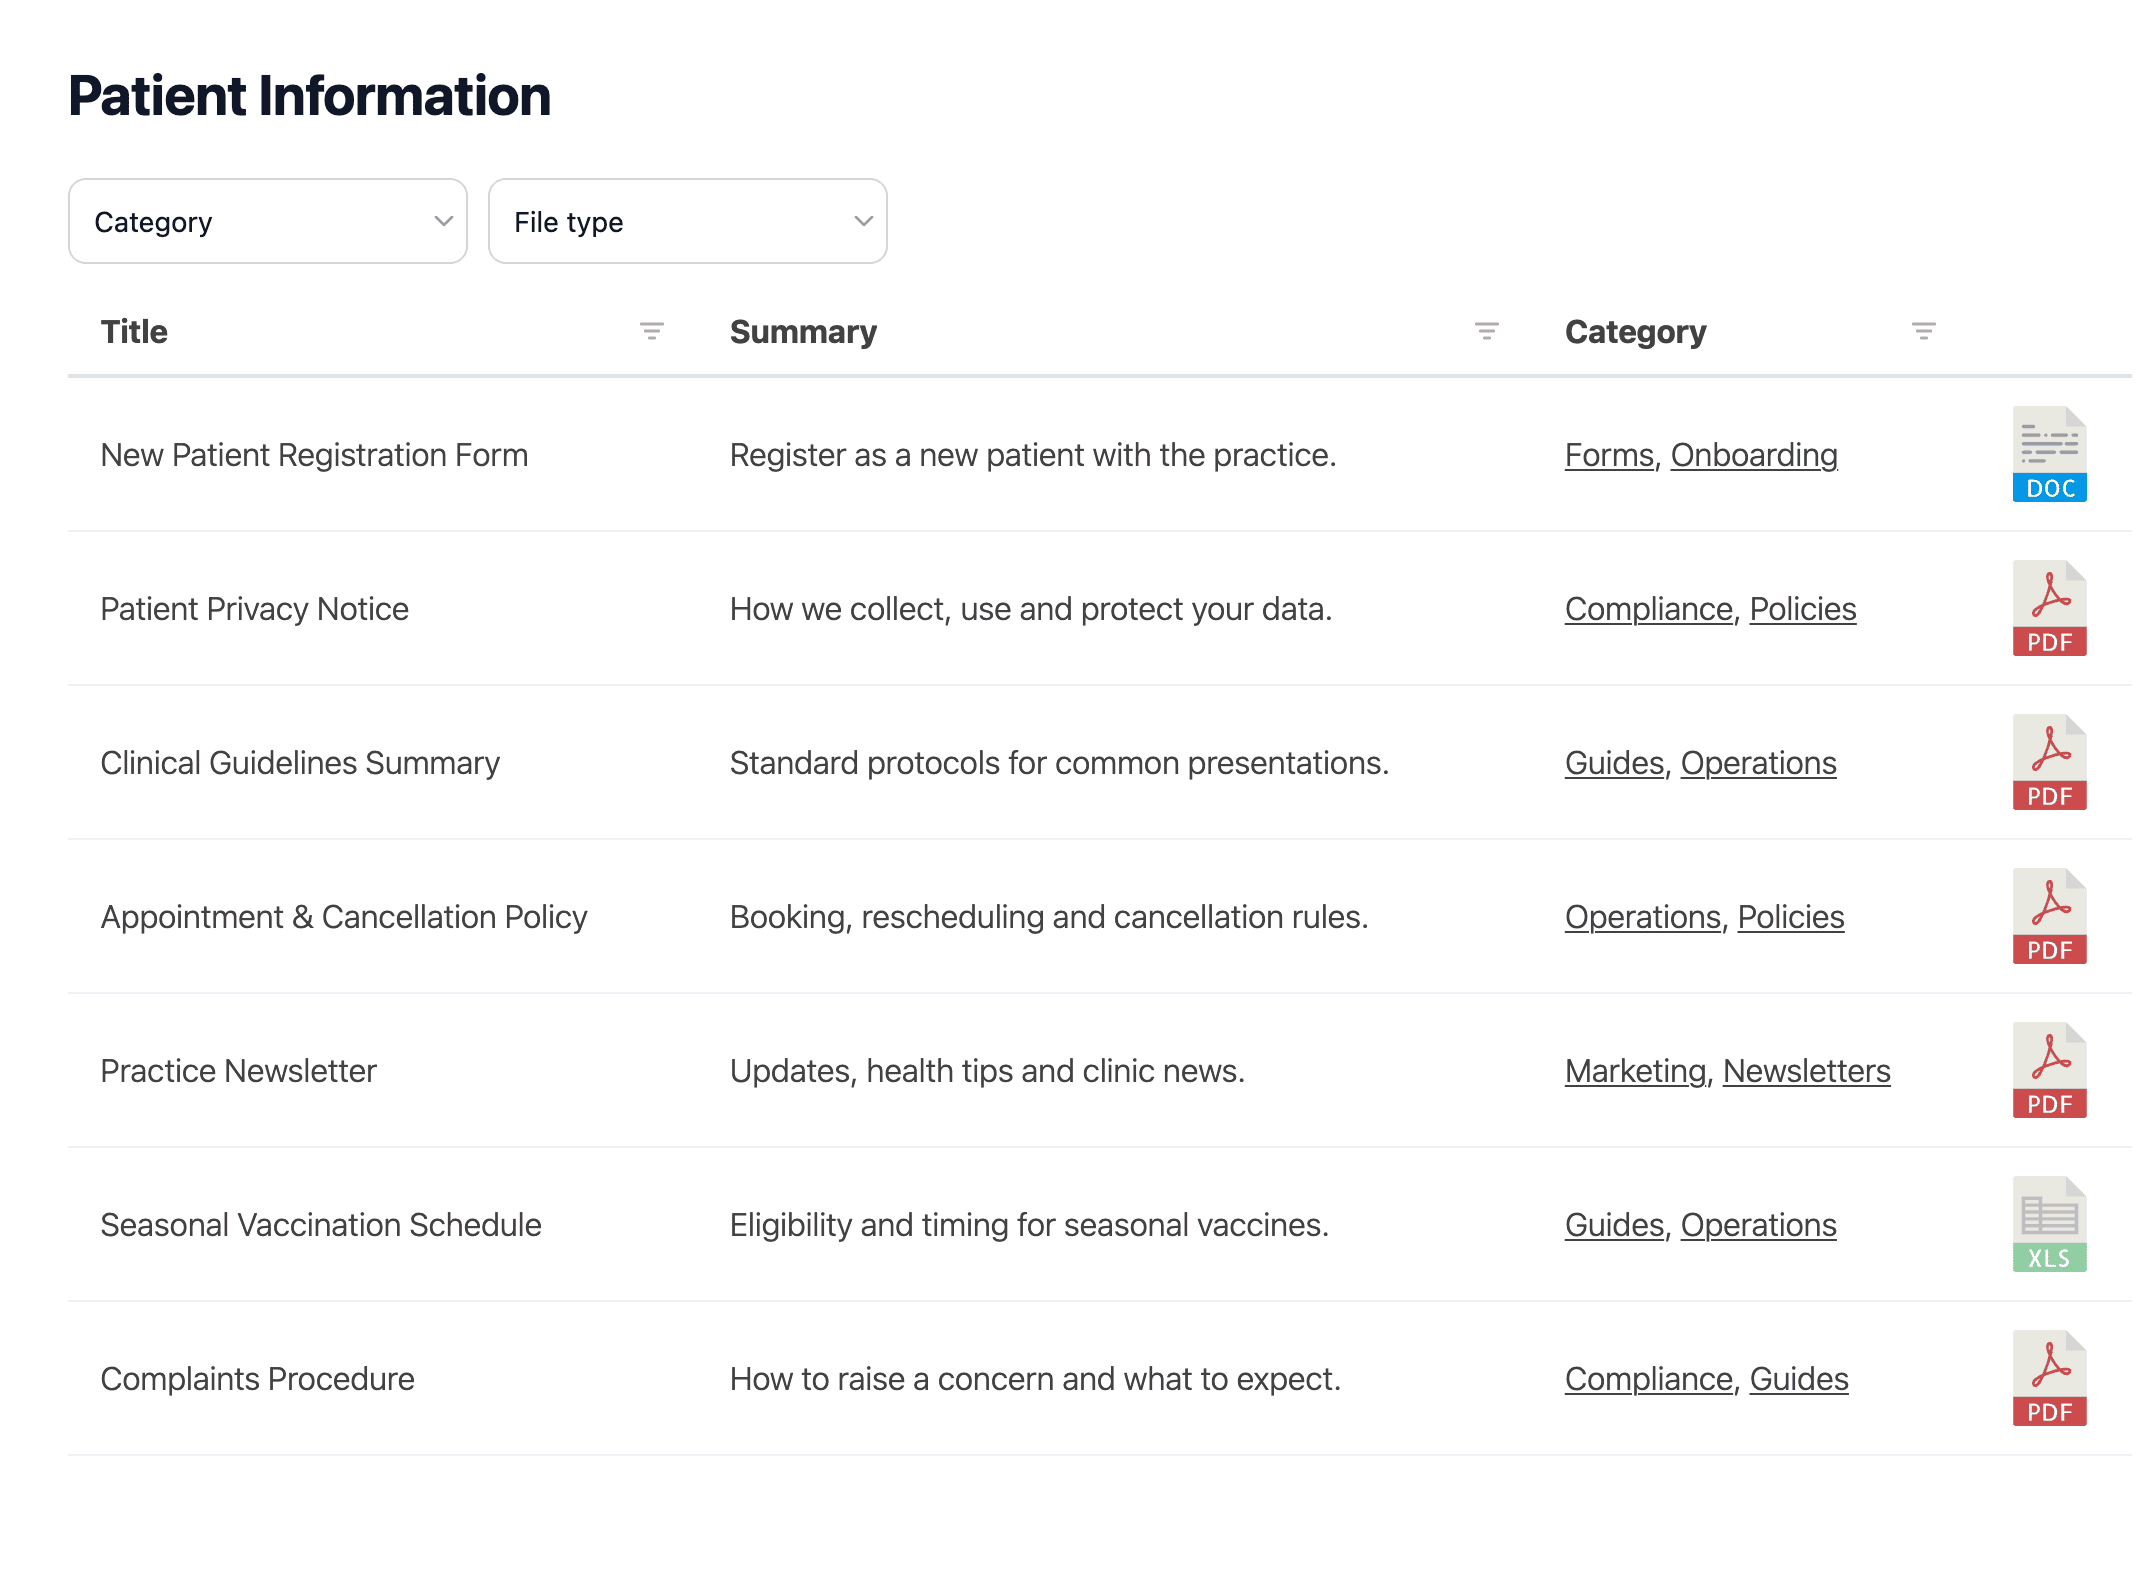This screenshot has width=2140, height=1580.
Task: Open the Category filter dropdown
Action: 268,221
